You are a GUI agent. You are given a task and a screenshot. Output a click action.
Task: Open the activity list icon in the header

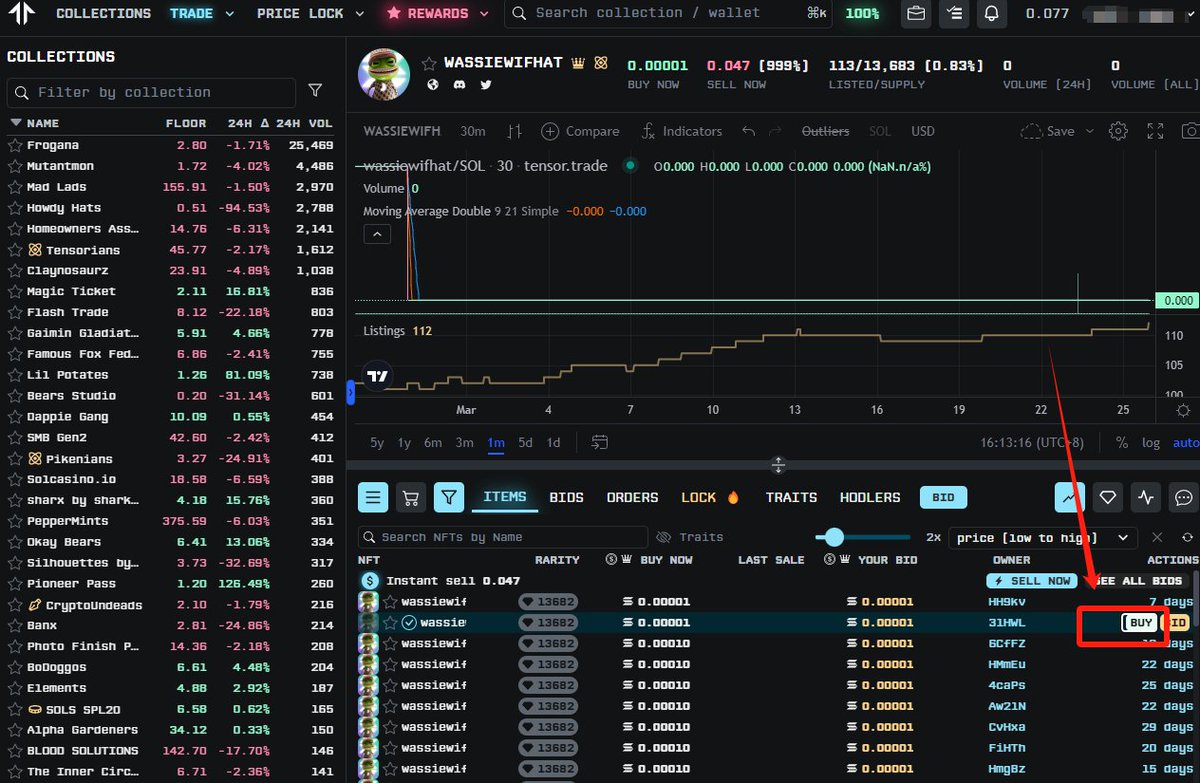(x=953, y=14)
